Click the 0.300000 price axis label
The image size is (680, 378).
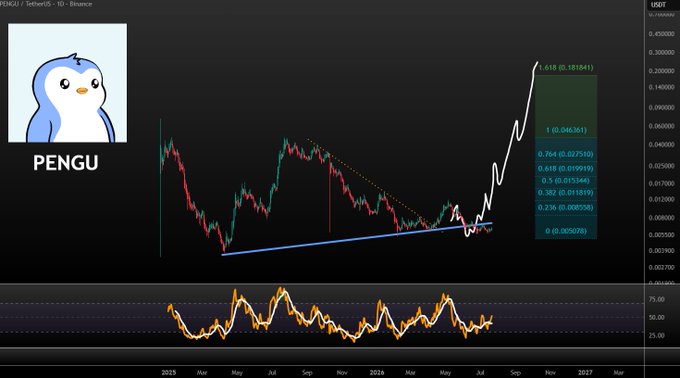pyautogui.click(x=662, y=52)
